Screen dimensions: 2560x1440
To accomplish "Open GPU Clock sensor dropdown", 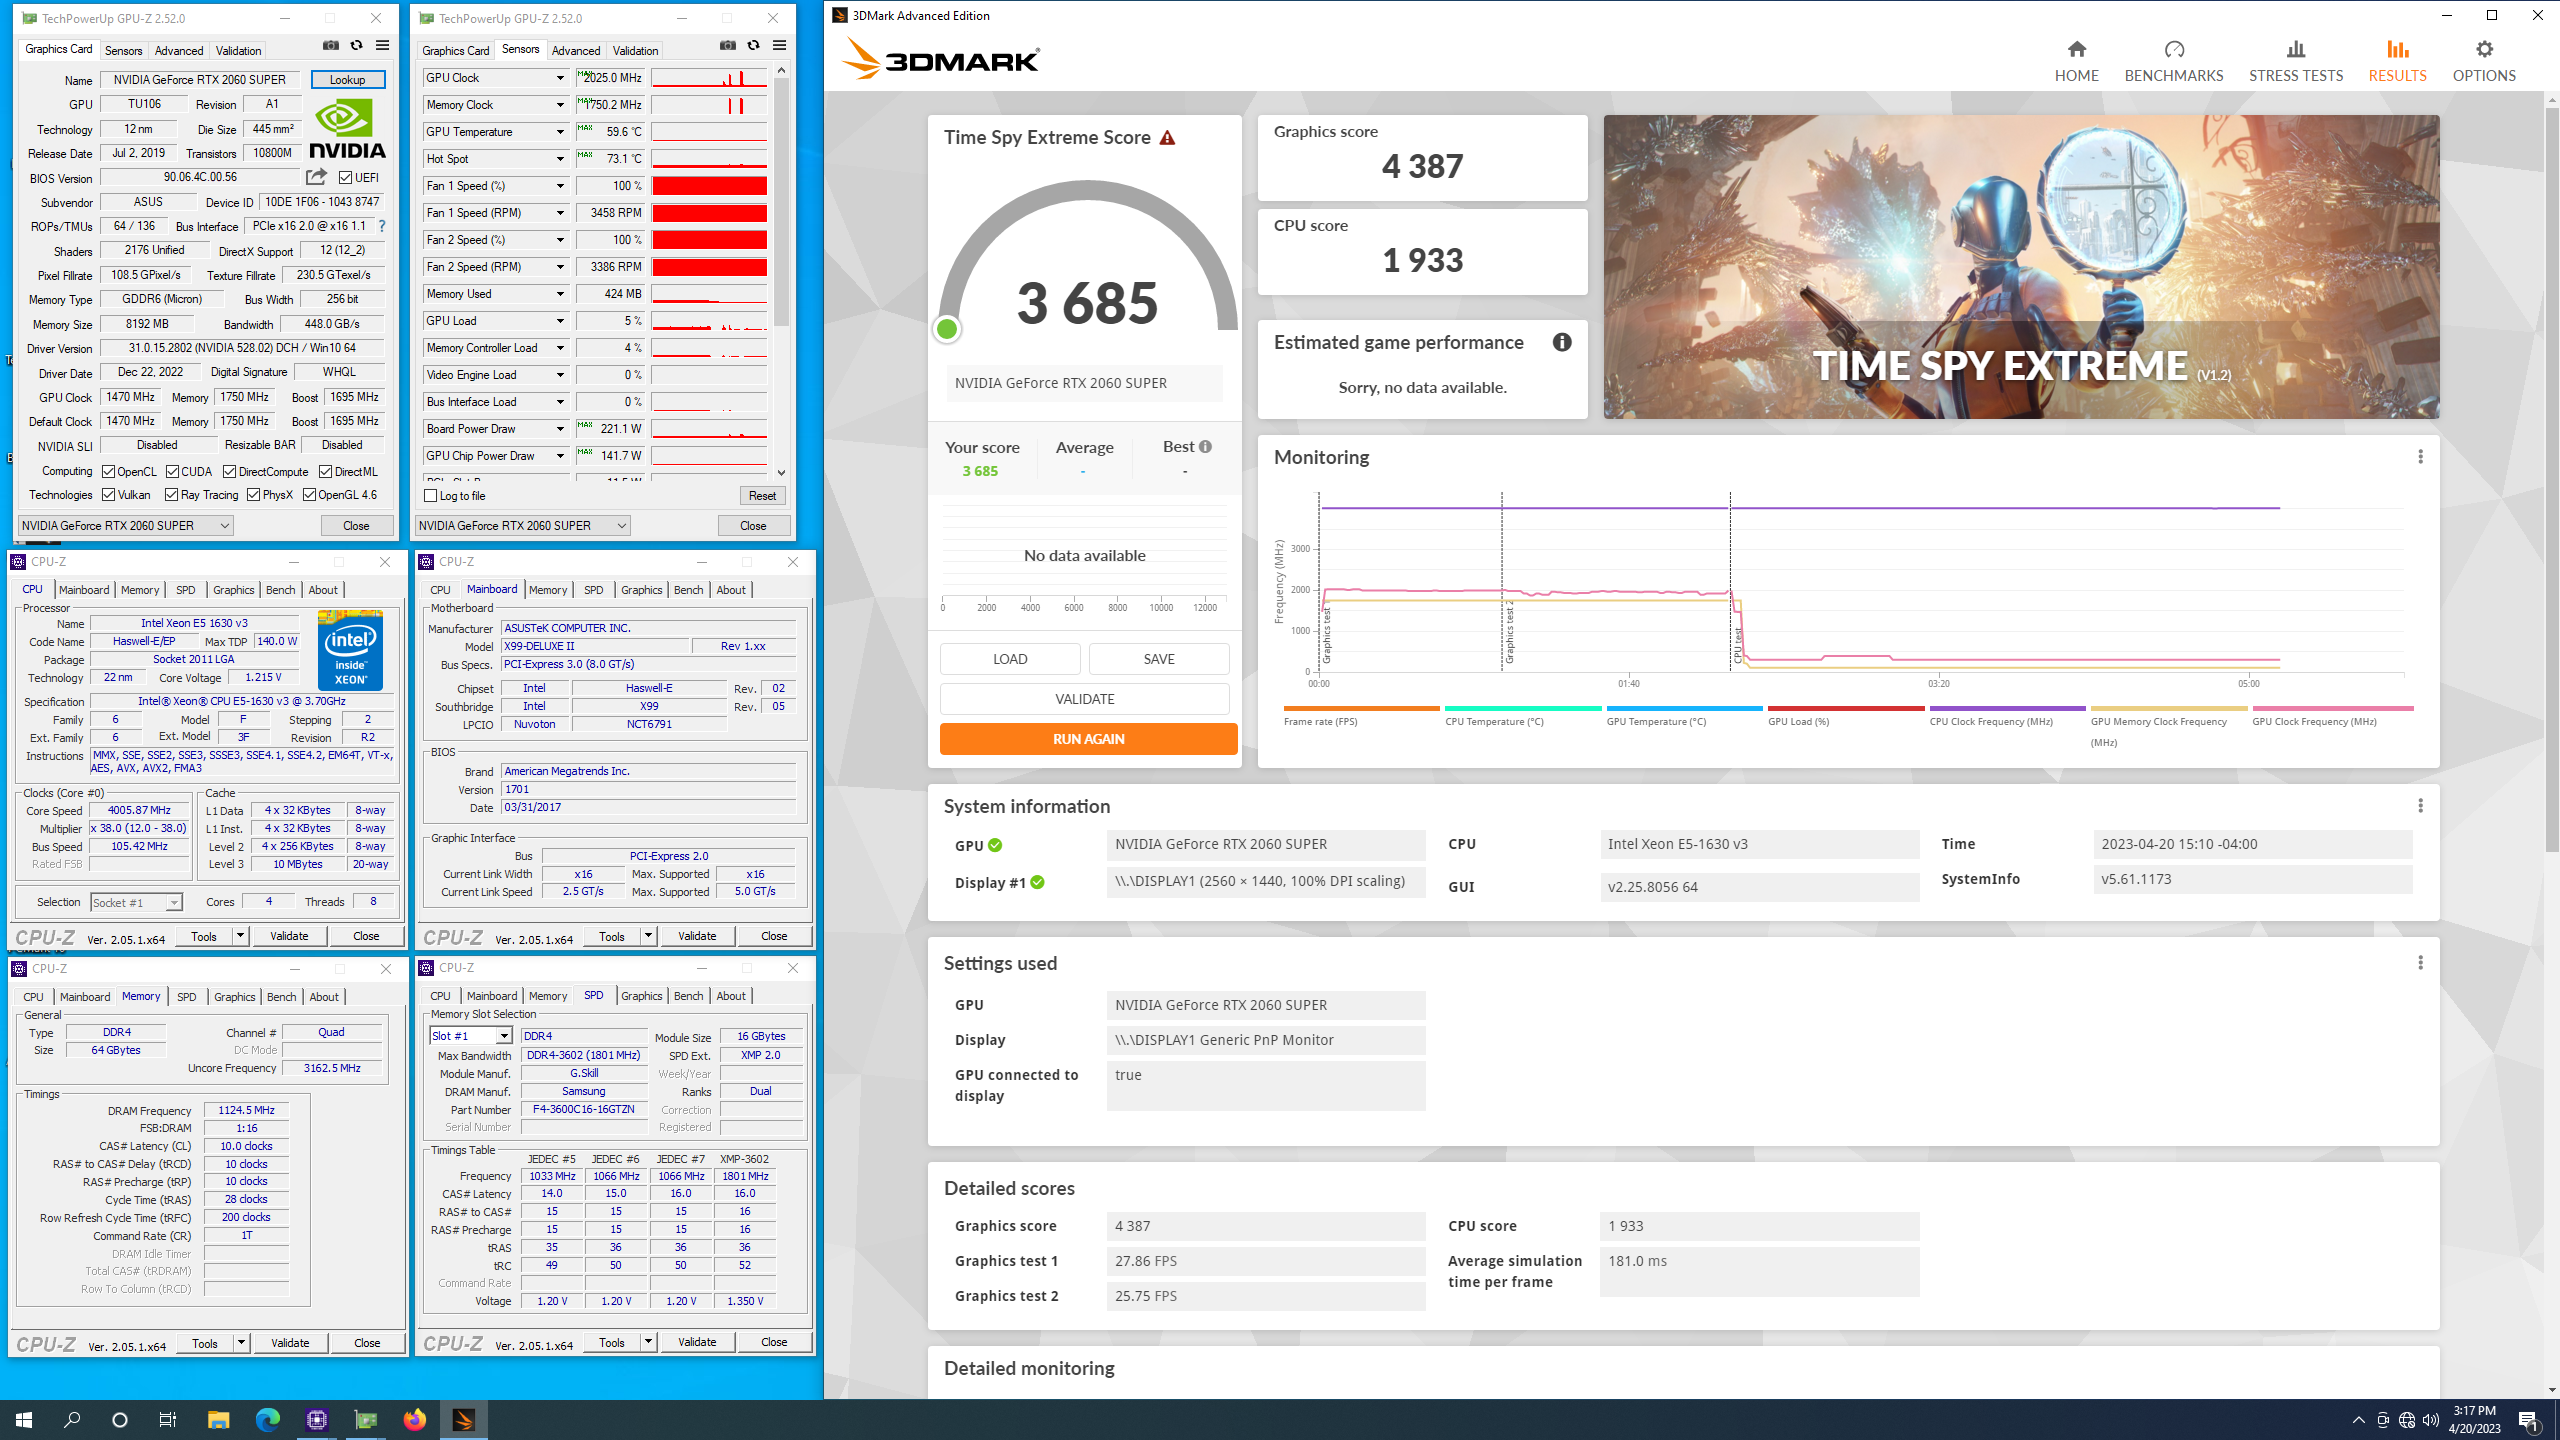I will pyautogui.click(x=560, y=78).
